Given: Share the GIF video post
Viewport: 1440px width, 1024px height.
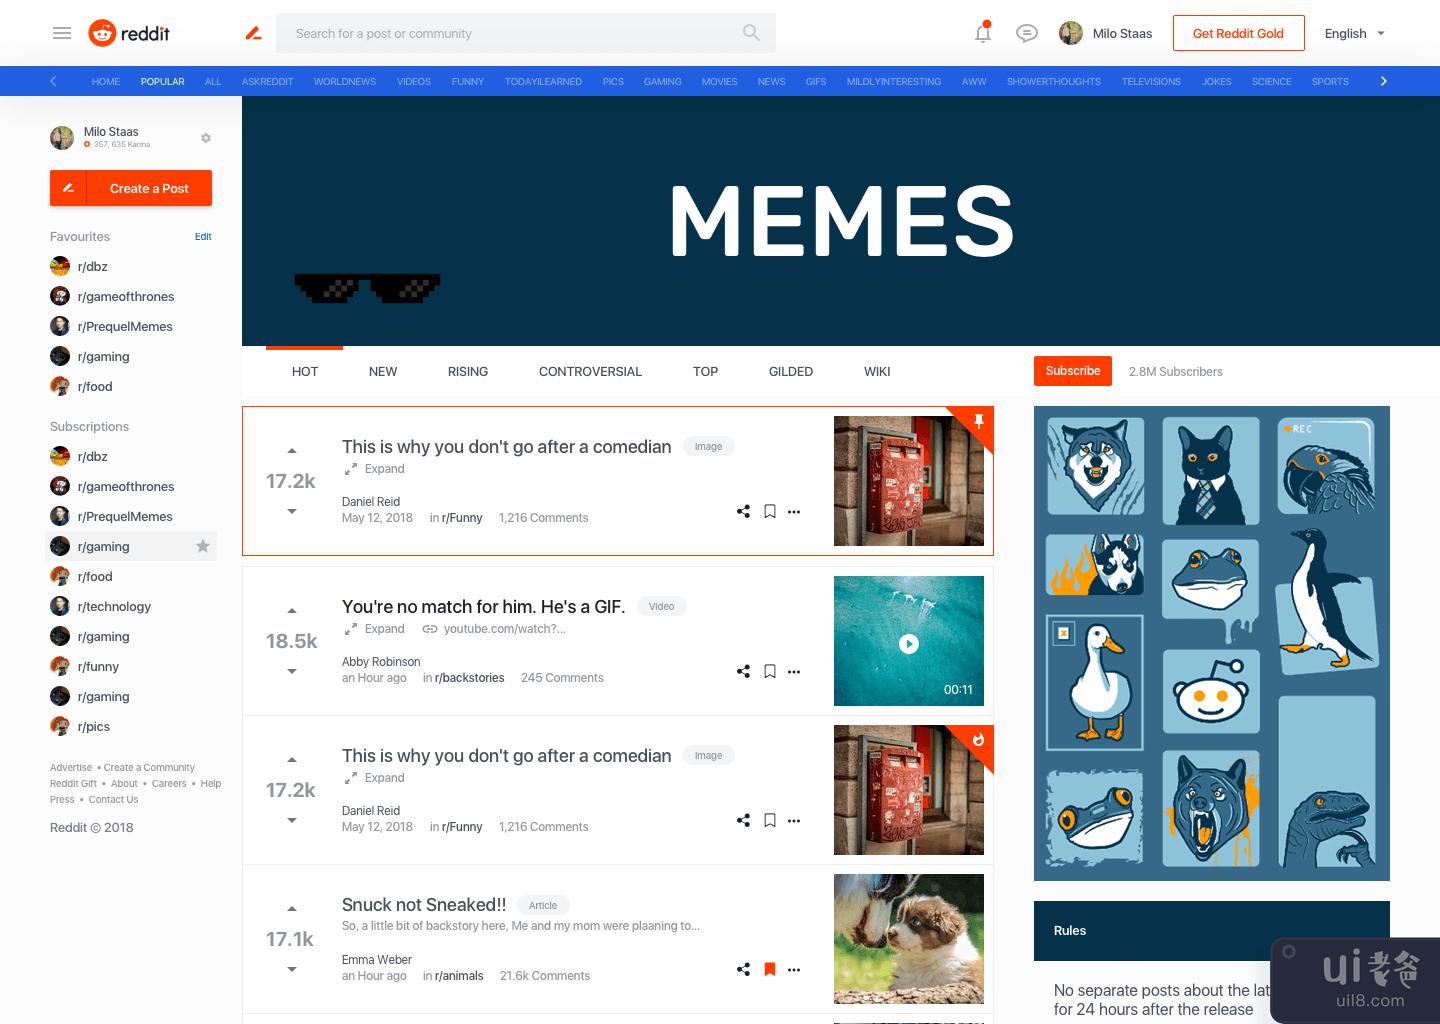Looking at the screenshot, I should pyautogui.click(x=743, y=671).
